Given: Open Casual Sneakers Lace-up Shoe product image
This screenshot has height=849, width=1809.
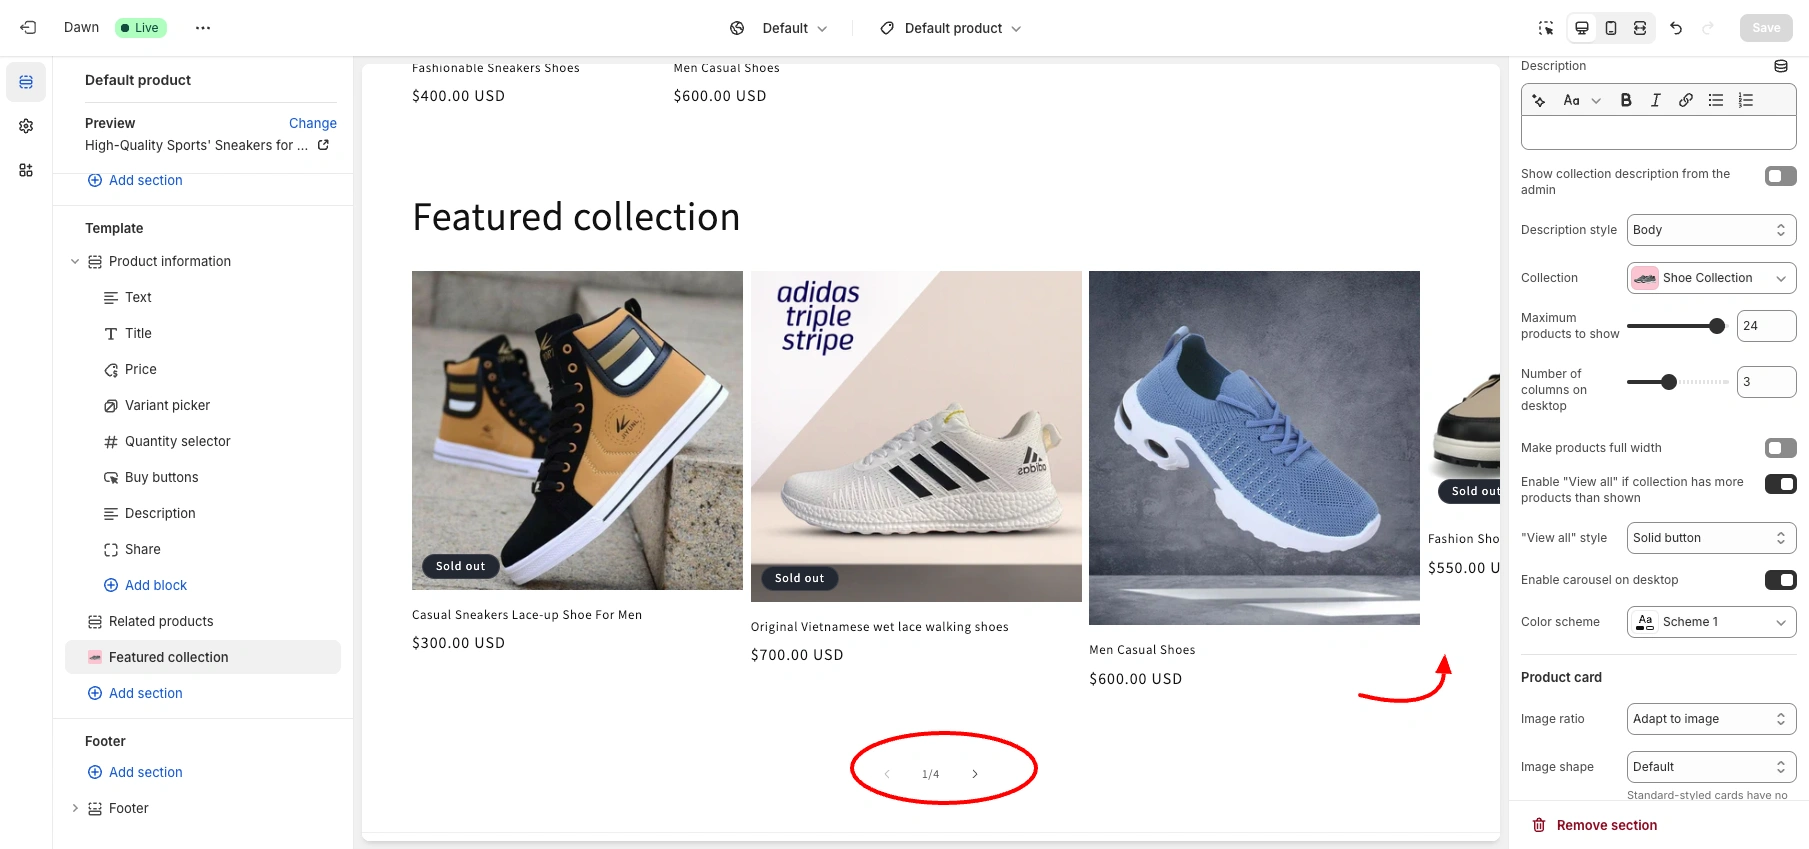Looking at the screenshot, I should click(x=577, y=430).
